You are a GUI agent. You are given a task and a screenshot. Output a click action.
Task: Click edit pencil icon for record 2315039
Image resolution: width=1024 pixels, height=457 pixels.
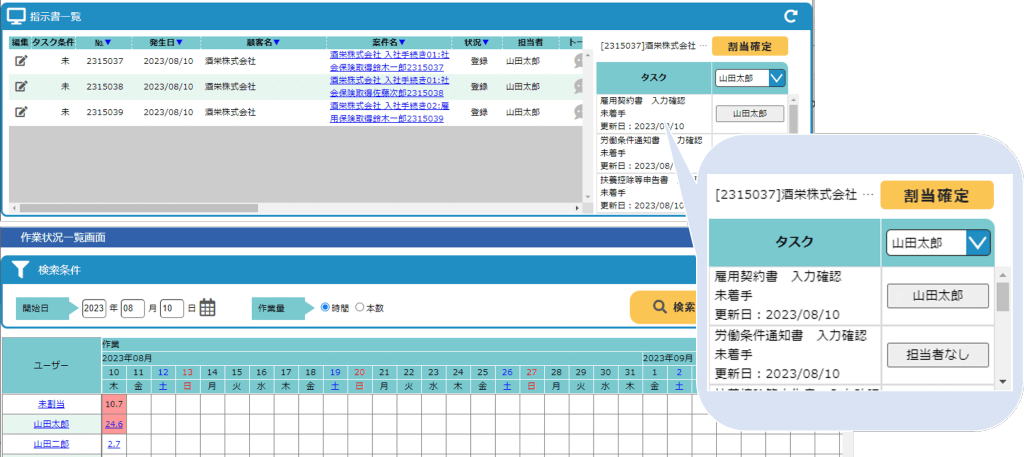coord(21,111)
